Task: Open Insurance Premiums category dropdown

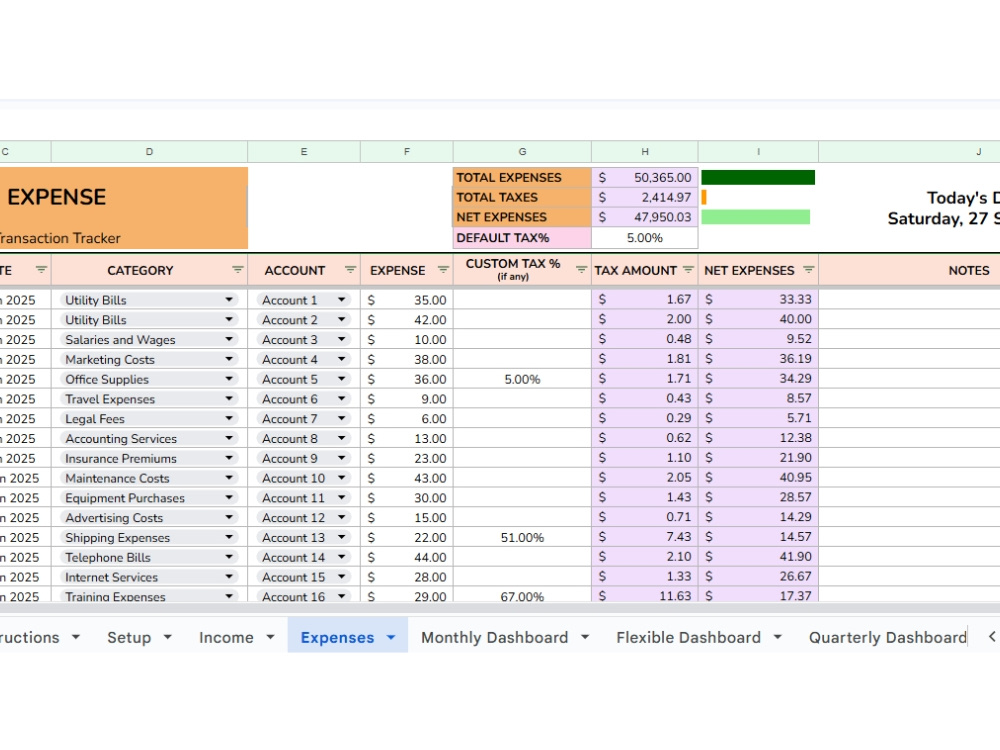Action: (x=228, y=458)
